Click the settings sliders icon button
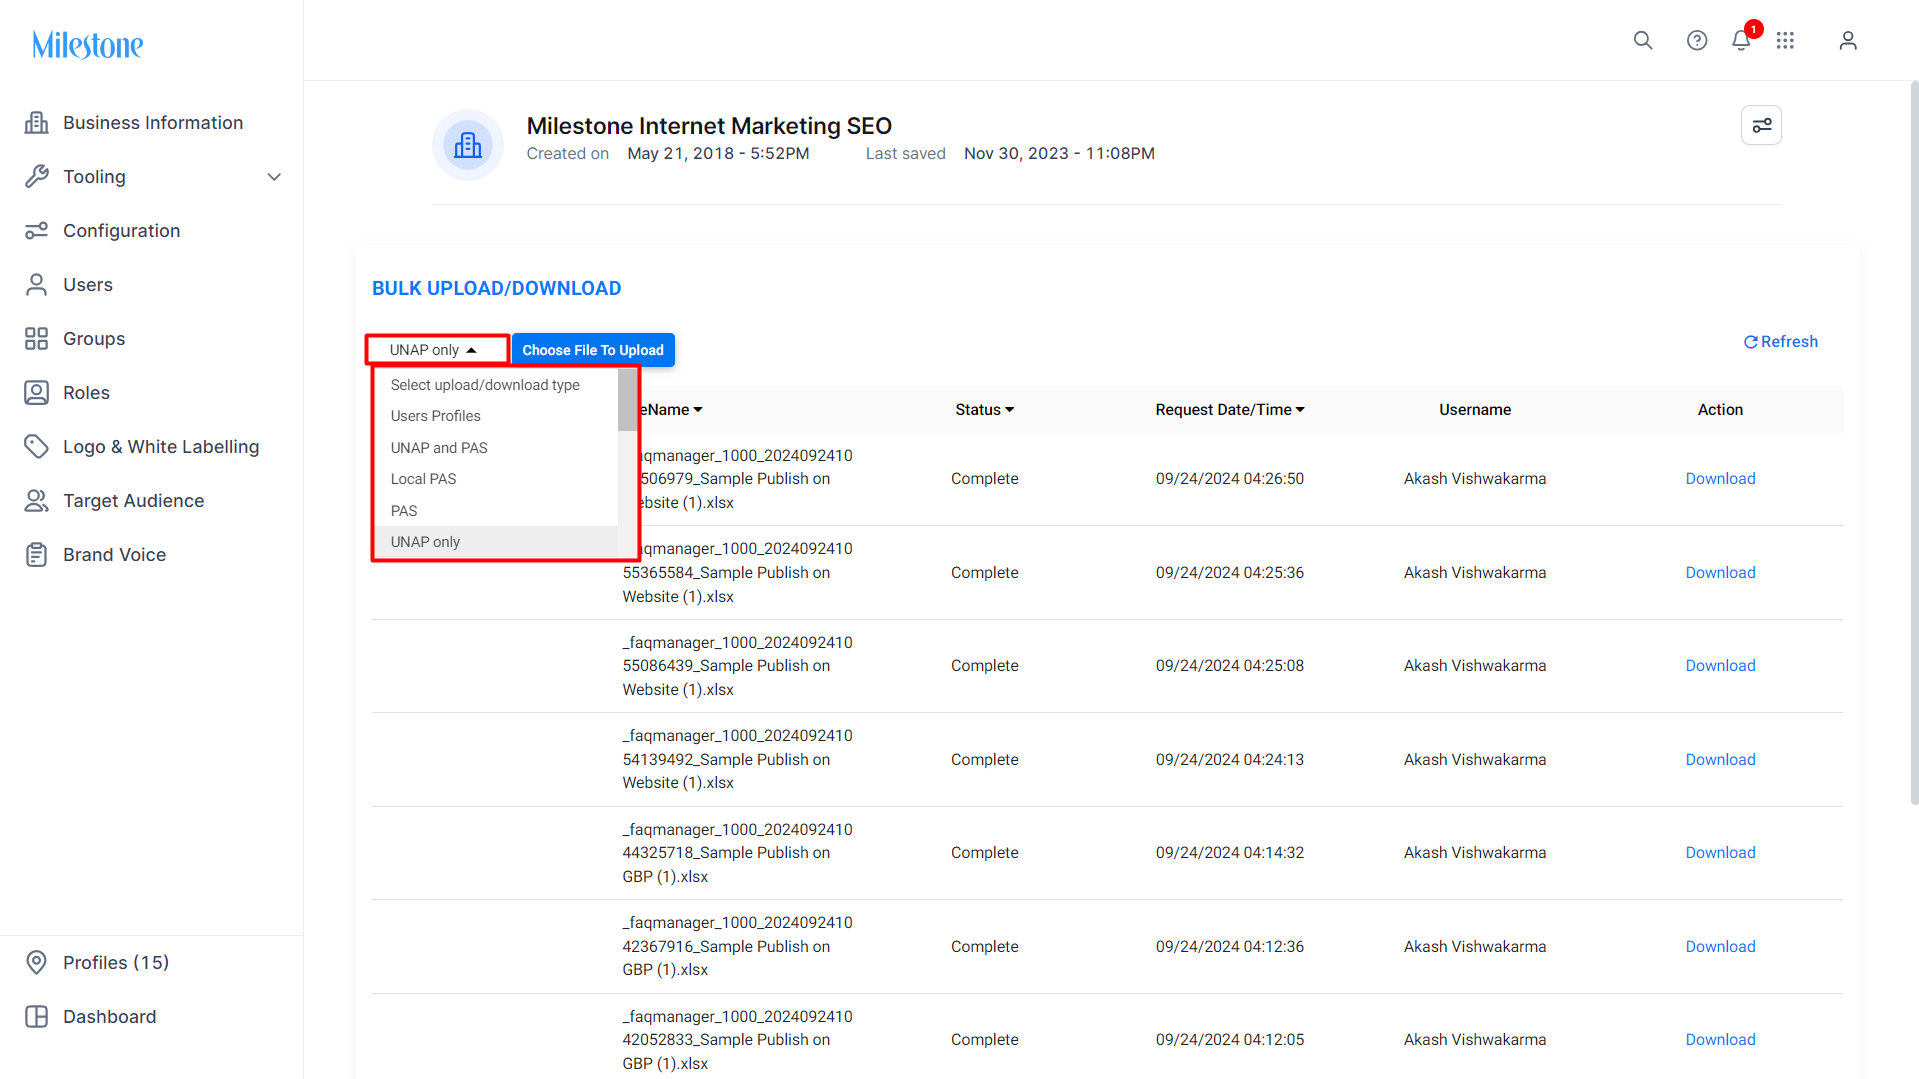The image size is (1919, 1079). click(x=1761, y=125)
